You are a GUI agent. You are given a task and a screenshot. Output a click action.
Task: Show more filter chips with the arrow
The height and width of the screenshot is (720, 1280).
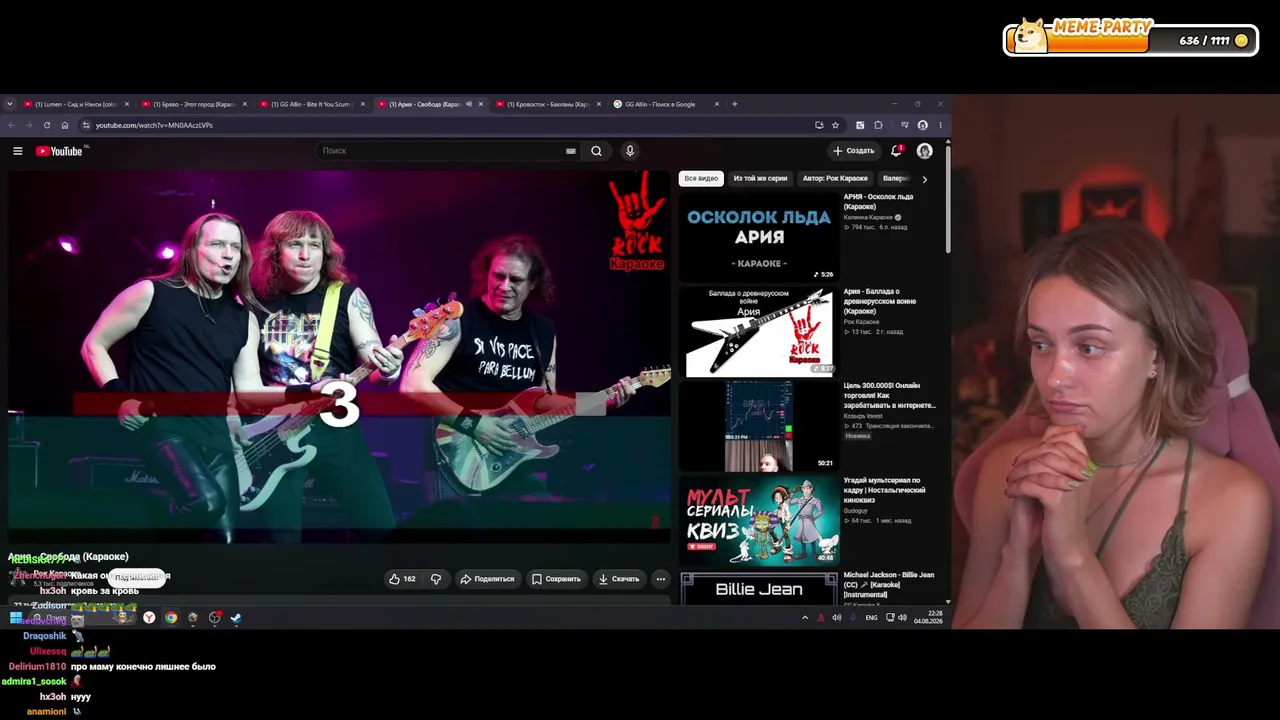(924, 179)
